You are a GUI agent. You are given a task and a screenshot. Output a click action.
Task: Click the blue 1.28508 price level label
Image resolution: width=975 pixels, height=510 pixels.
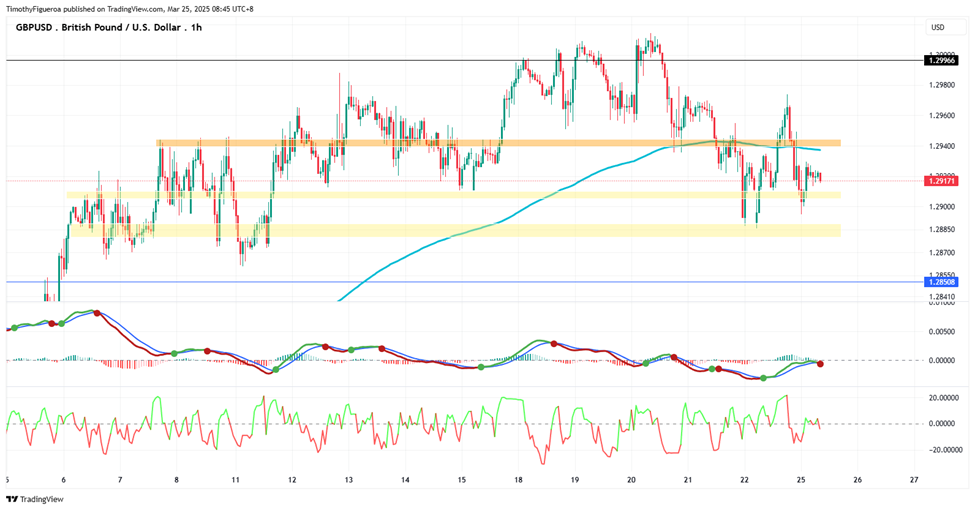pos(941,282)
